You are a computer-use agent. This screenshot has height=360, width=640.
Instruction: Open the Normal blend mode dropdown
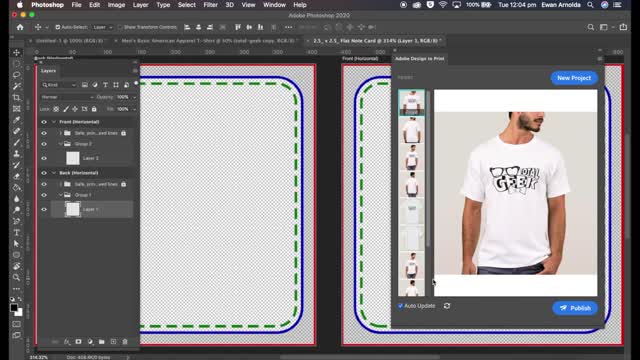67,97
